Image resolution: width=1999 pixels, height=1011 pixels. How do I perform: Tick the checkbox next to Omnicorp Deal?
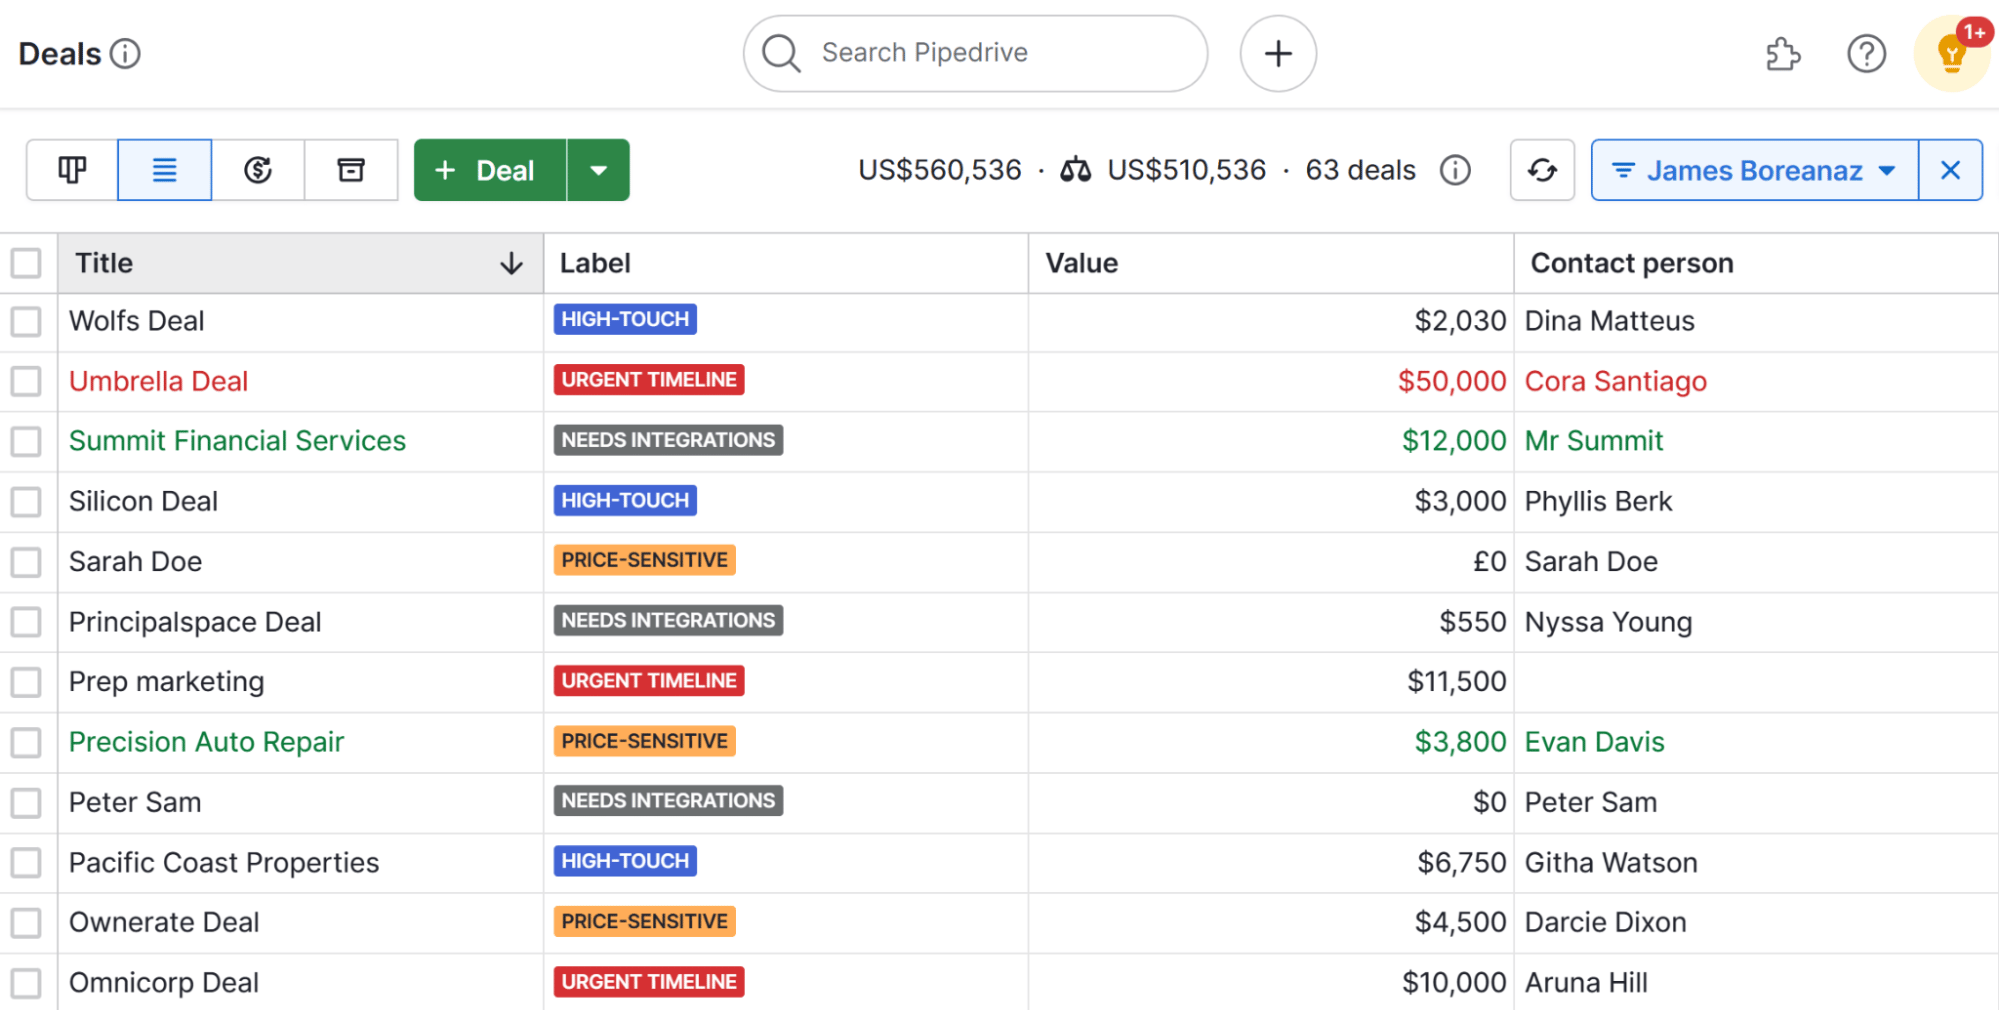click(x=27, y=982)
